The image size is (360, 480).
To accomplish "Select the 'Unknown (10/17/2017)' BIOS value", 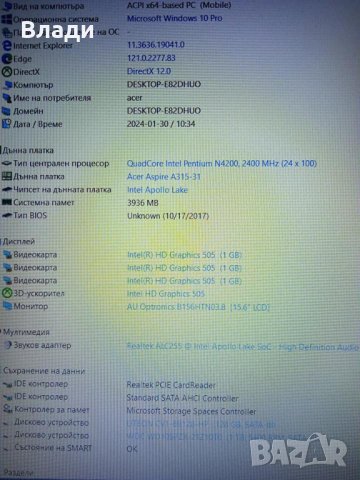I will pos(168,216).
